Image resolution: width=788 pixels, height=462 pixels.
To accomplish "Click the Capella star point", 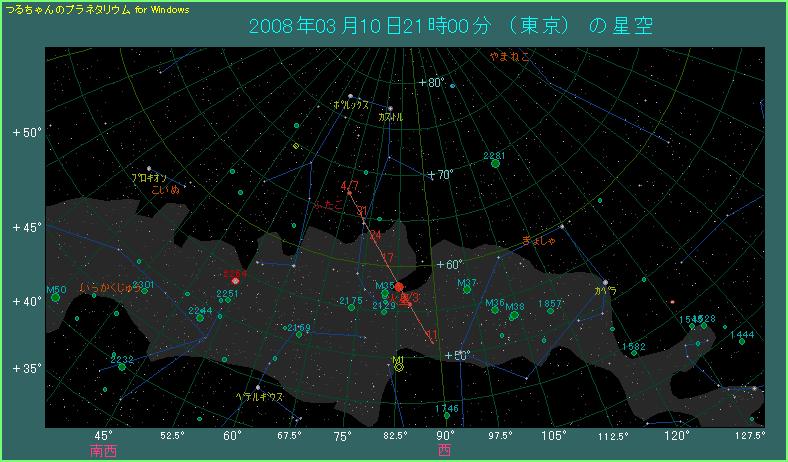I will (x=605, y=283).
